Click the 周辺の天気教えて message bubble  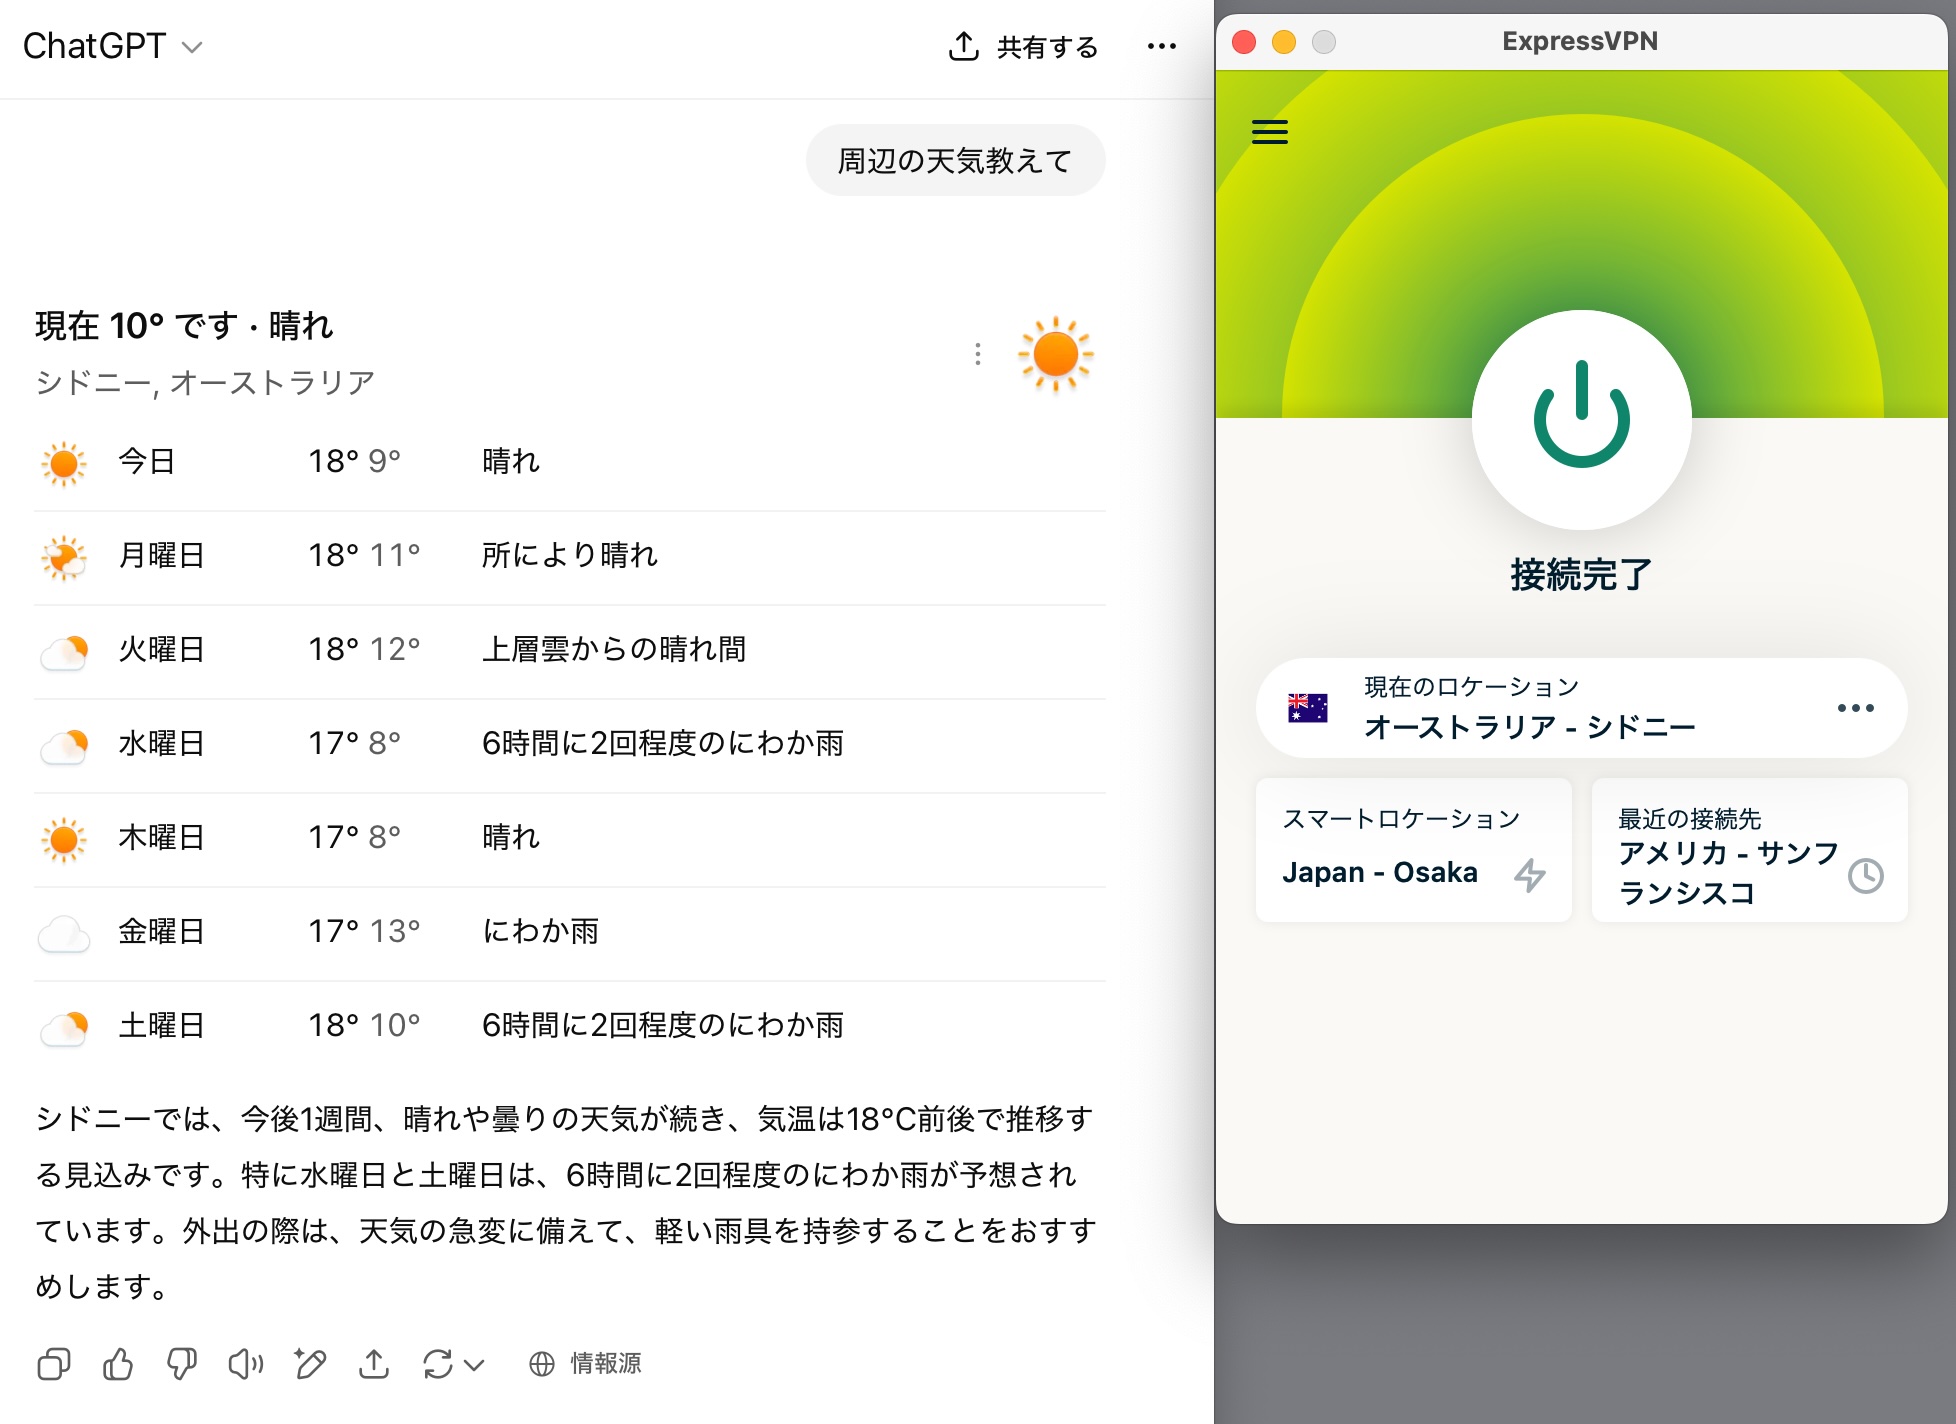[x=955, y=160]
